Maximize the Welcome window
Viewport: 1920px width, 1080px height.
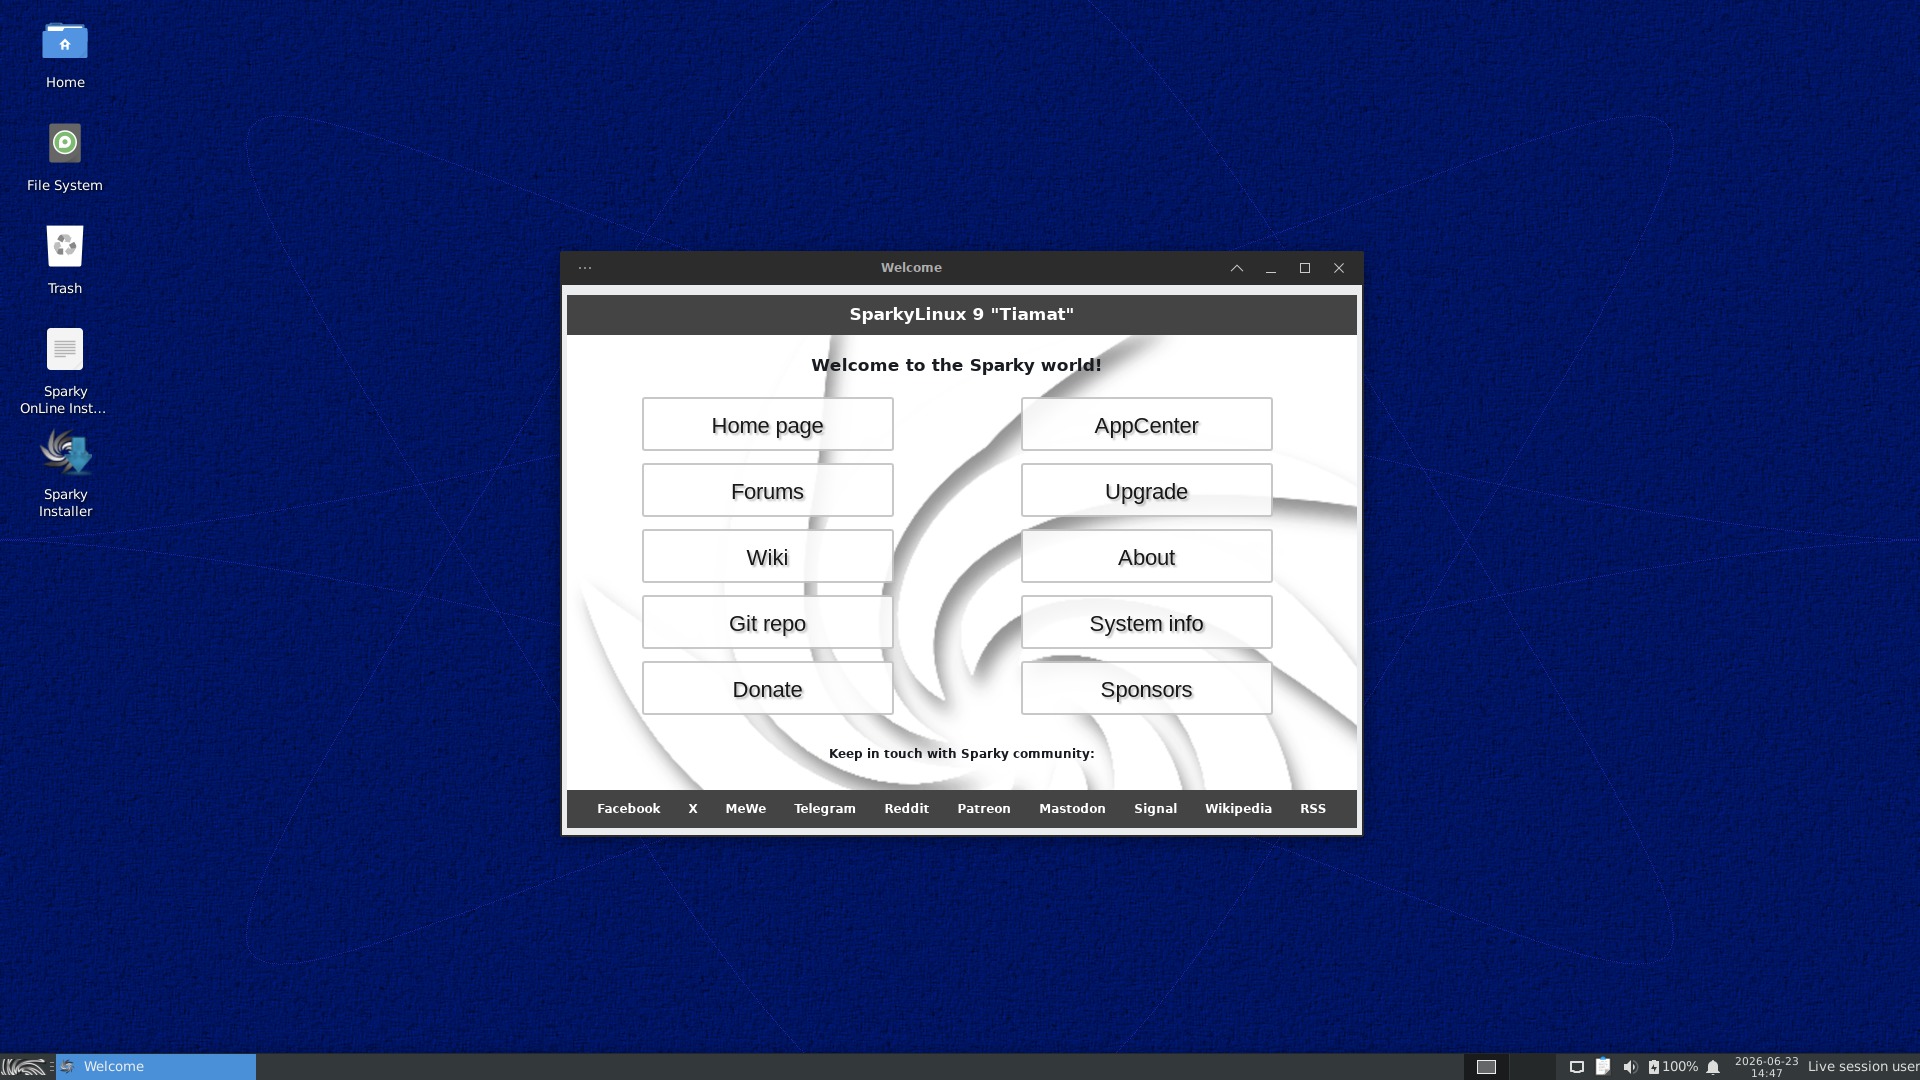coord(1305,268)
